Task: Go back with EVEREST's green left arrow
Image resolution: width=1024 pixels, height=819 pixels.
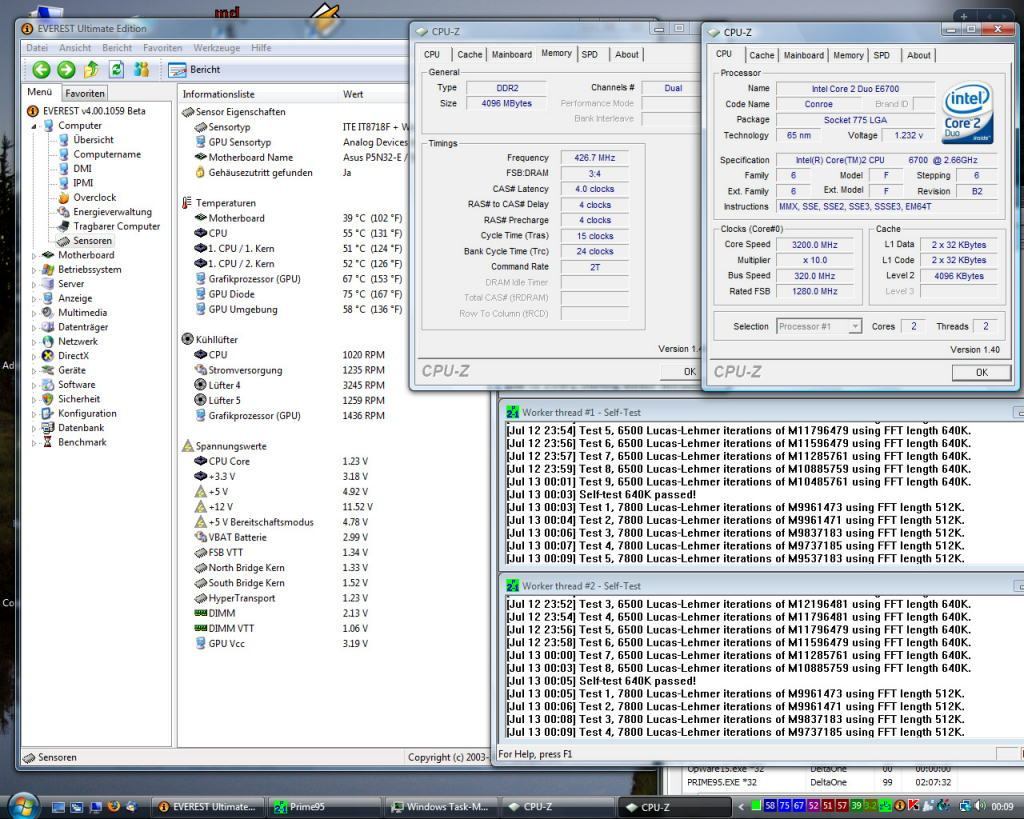Action: (41, 69)
